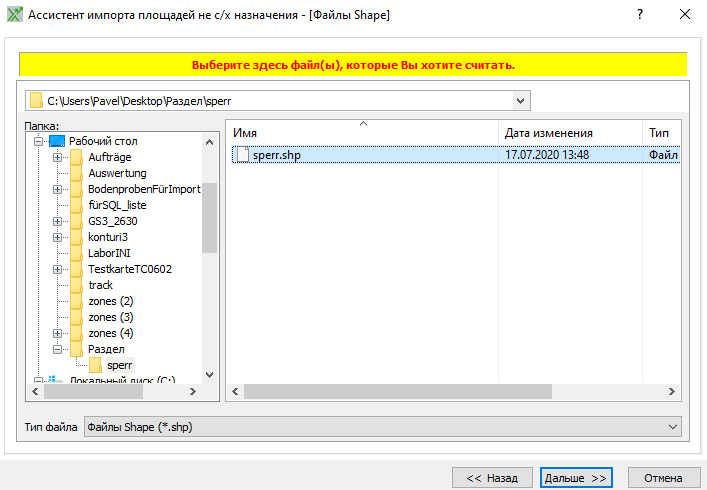This screenshot has height=490, width=707.
Task: Close the import assistant dialog
Action: (684, 14)
